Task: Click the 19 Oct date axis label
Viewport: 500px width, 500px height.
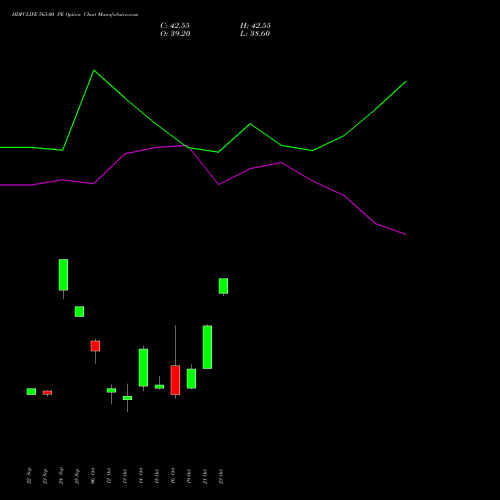Action: coord(189,476)
